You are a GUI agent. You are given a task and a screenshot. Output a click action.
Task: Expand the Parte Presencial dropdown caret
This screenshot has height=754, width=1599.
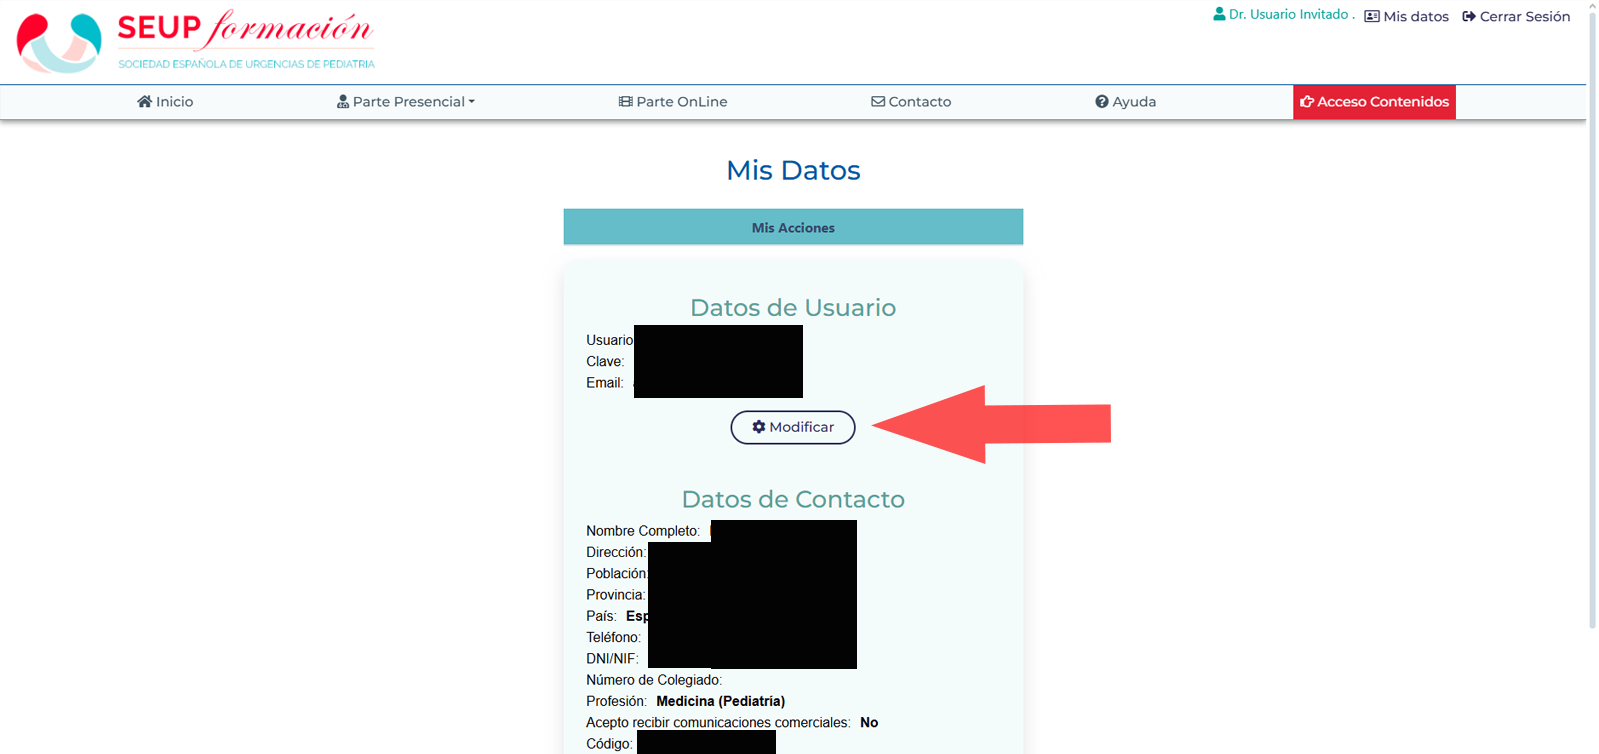(472, 102)
